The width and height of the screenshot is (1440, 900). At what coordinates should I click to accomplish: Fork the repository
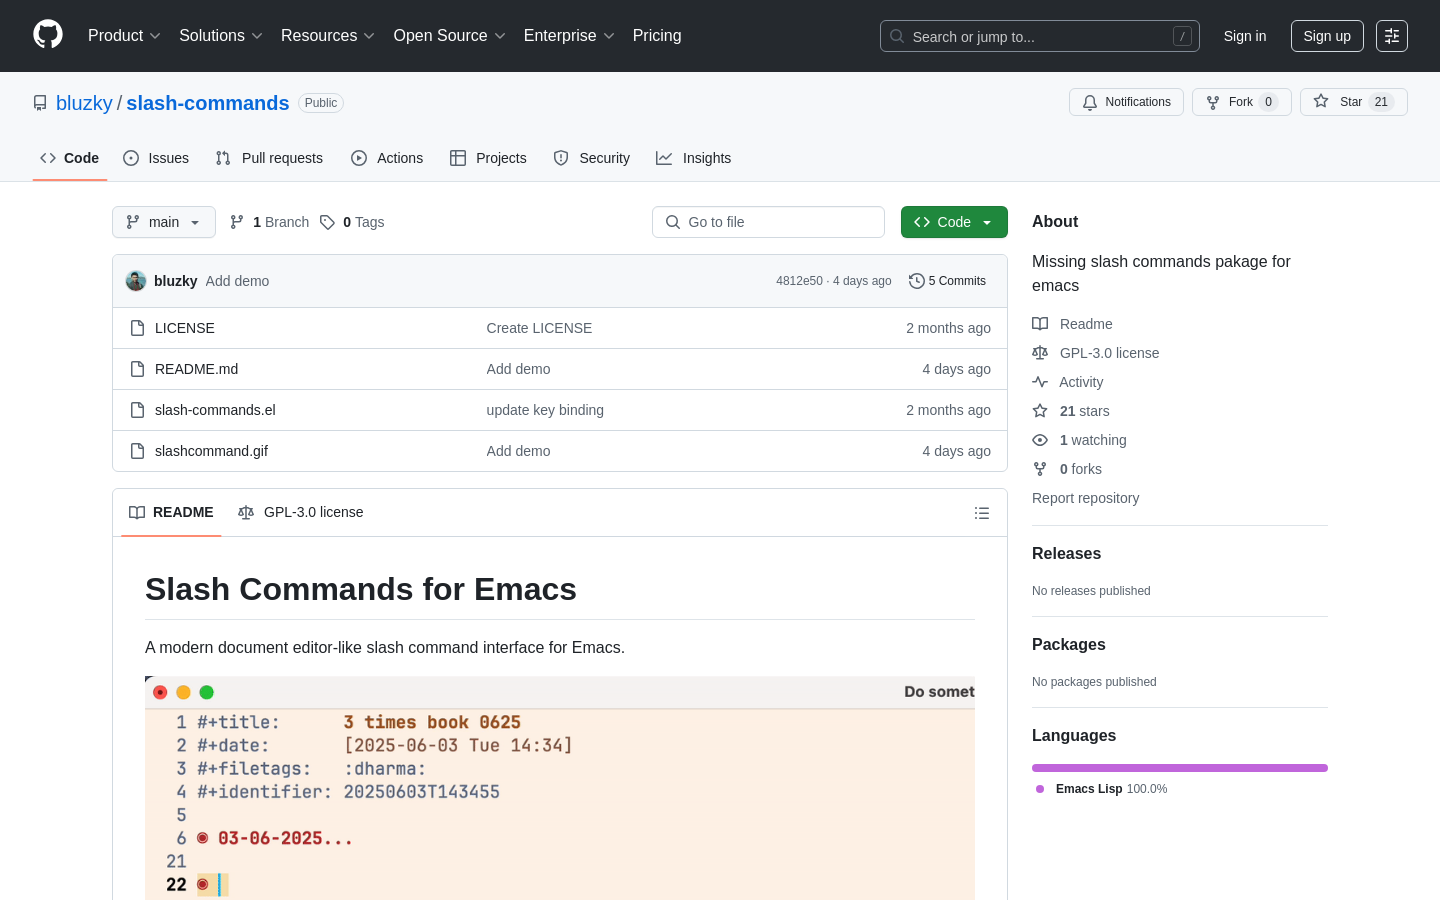[1241, 102]
